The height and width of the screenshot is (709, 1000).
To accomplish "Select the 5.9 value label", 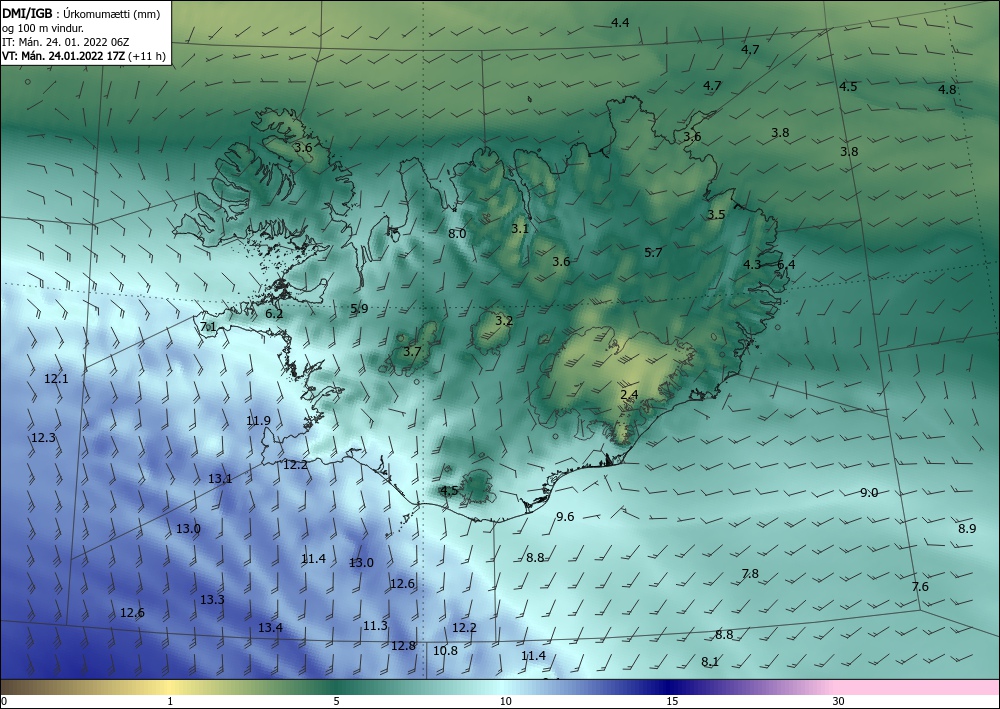I will [x=359, y=309].
